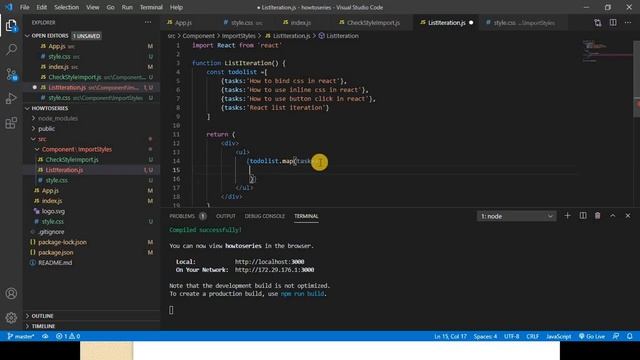Click the Spaces: 4 indentation setting

[485, 336]
